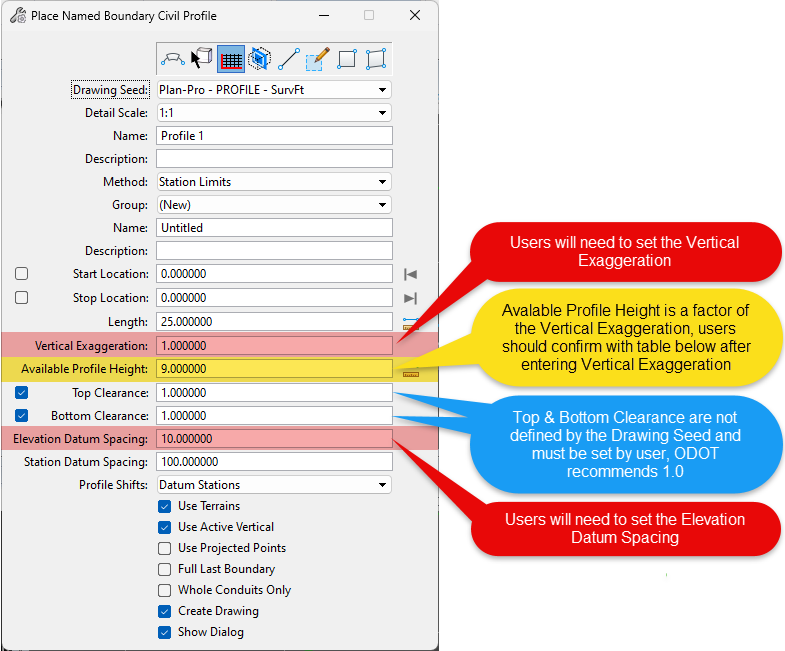Click the Available Profile Height field
This screenshot has height=651, width=785.
pos(274,369)
